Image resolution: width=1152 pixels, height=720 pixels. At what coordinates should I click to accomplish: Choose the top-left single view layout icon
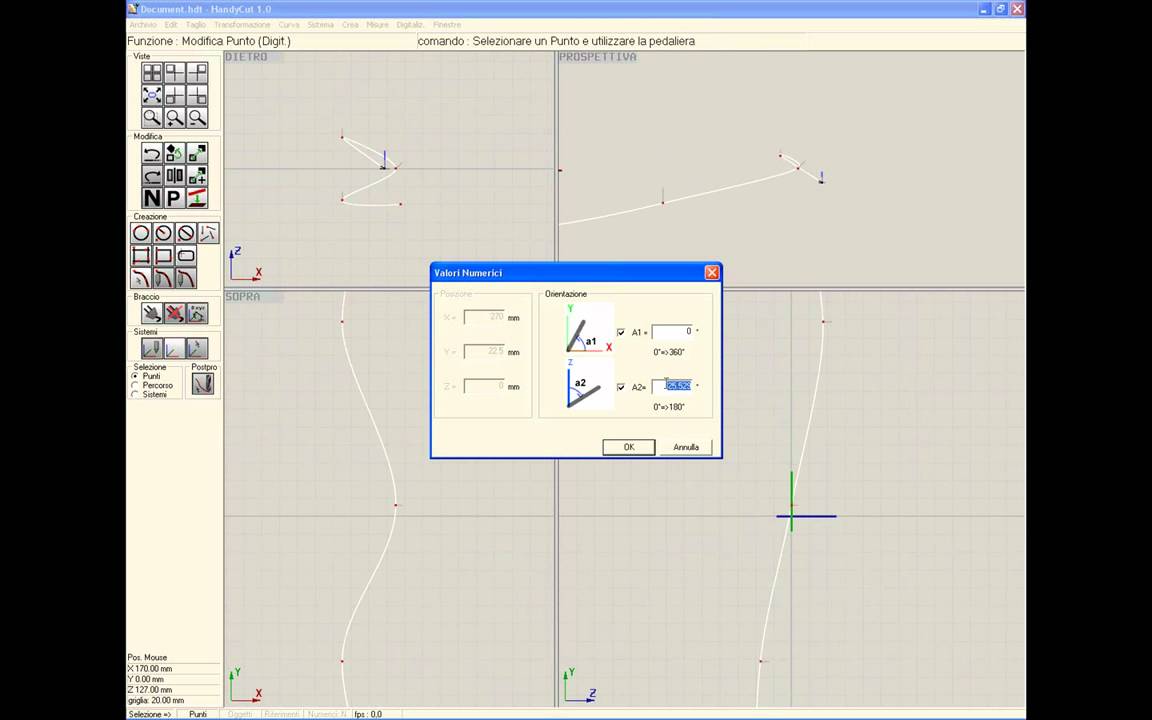(x=175, y=73)
